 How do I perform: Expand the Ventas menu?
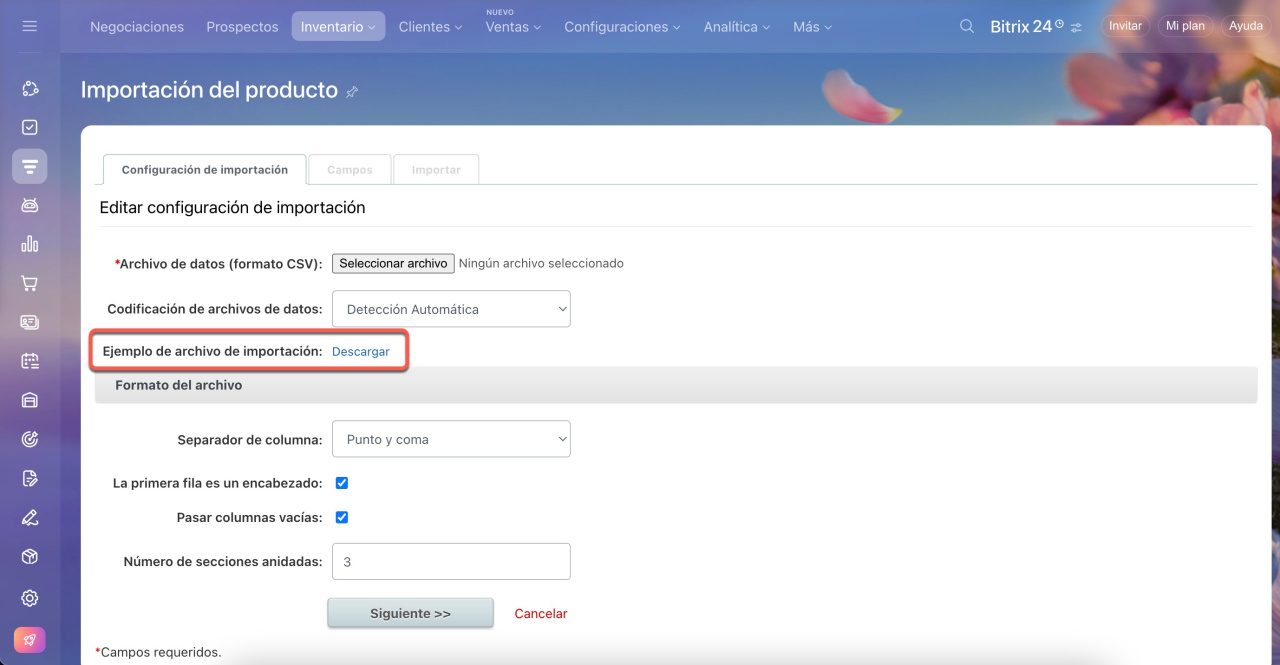point(513,27)
